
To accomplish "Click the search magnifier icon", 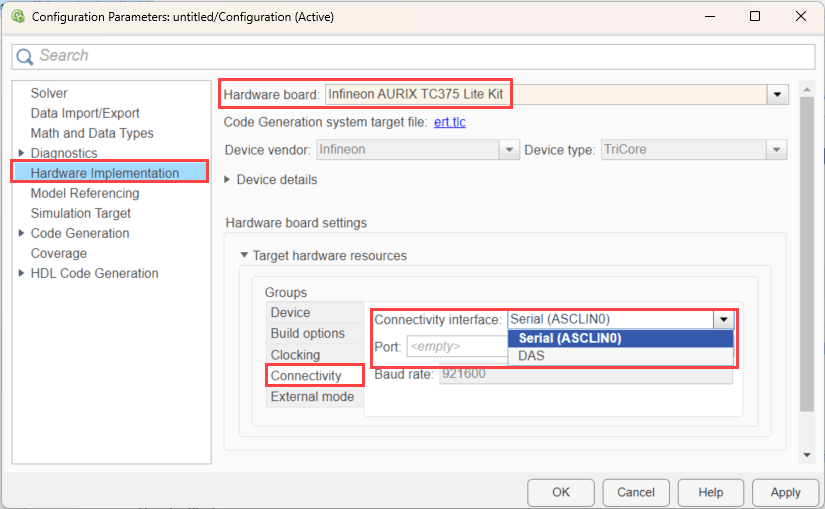I will click(x=25, y=56).
